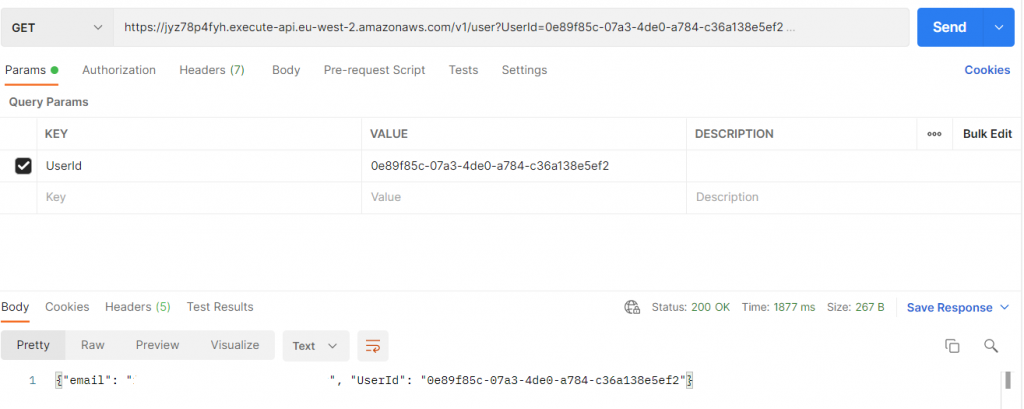Image resolution: width=1024 pixels, height=409 pixels.
Task: Click the Bulk Edit button
Action: [987, 134]
